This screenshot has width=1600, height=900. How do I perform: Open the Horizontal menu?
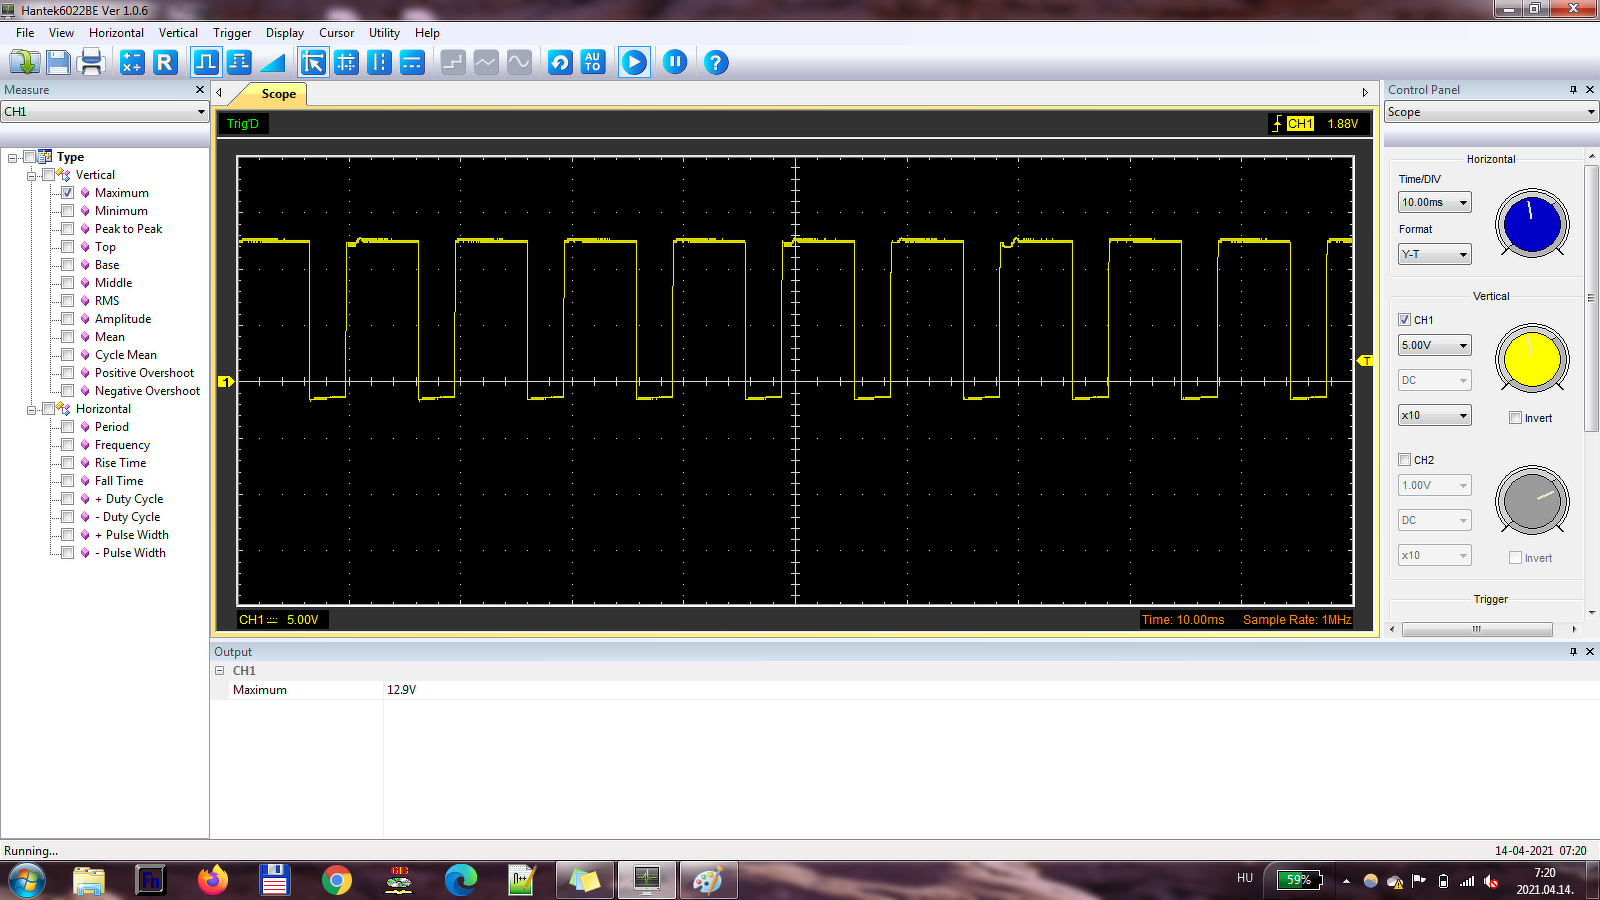pyautogui.click(x=116, y=33)
